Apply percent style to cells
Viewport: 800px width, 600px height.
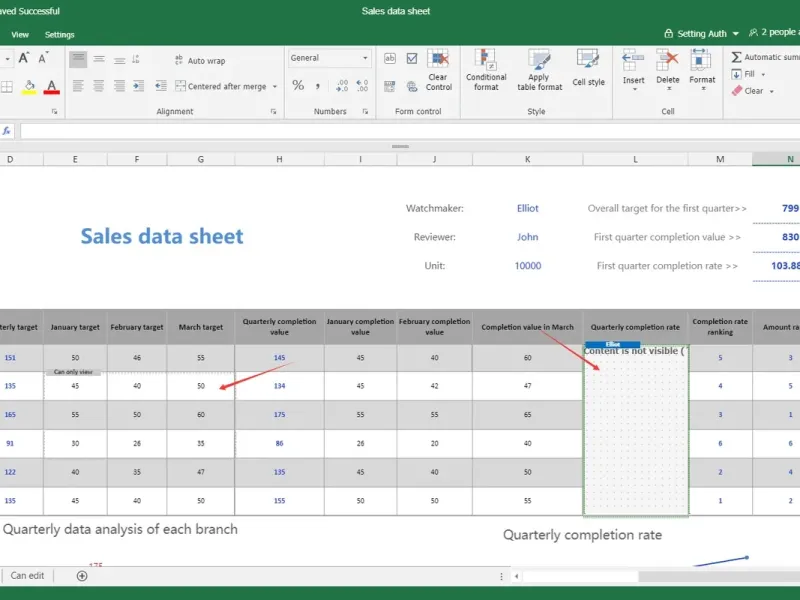298,86
